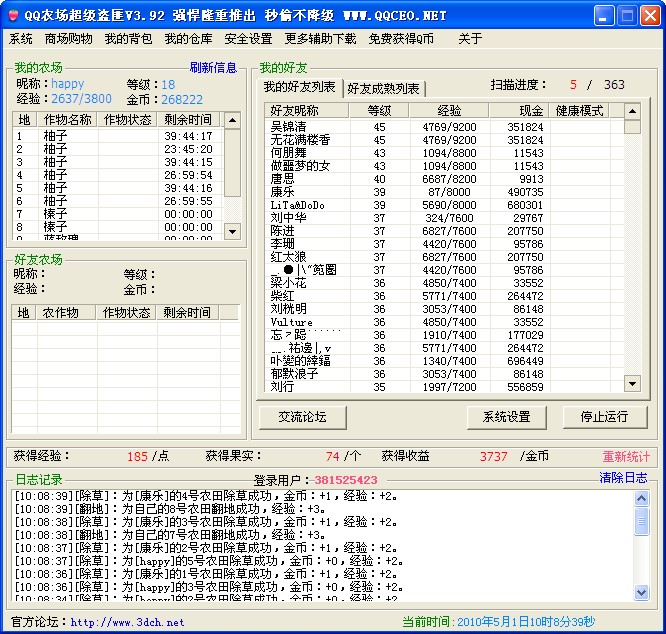666x634 pixels.
Task: Click the 停止运行 button
Action: [x=604, y=417]
